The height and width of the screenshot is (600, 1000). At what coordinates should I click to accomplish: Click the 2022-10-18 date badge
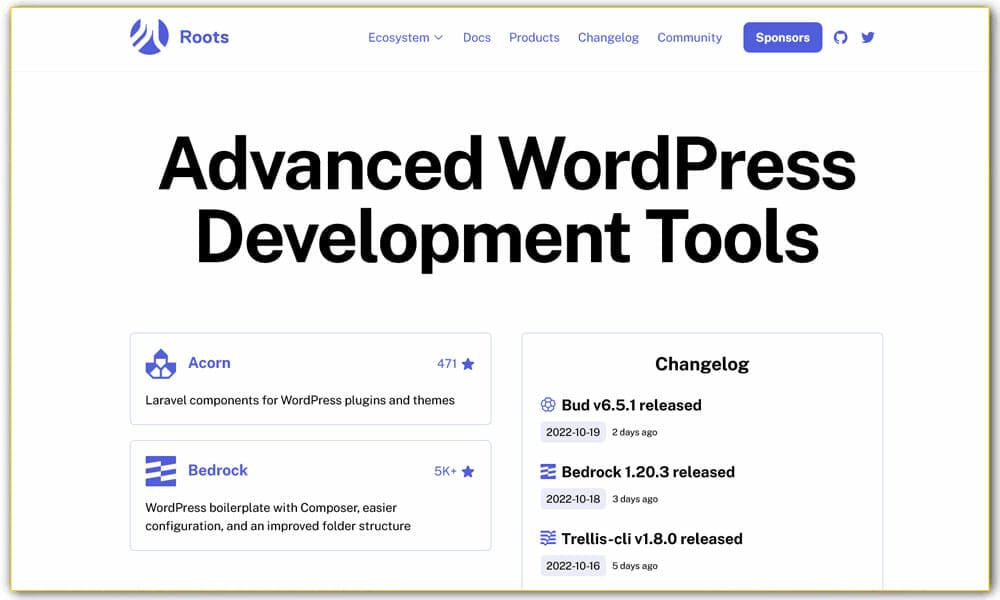(573, 499)
